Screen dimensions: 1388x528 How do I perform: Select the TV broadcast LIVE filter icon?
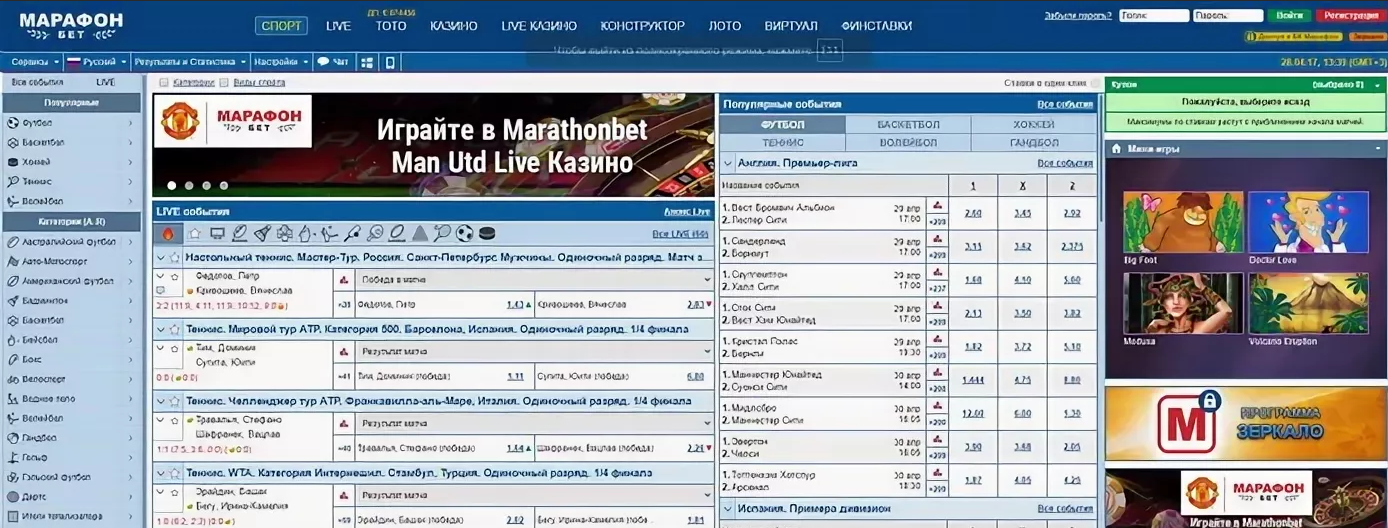[x=217, y=233]
